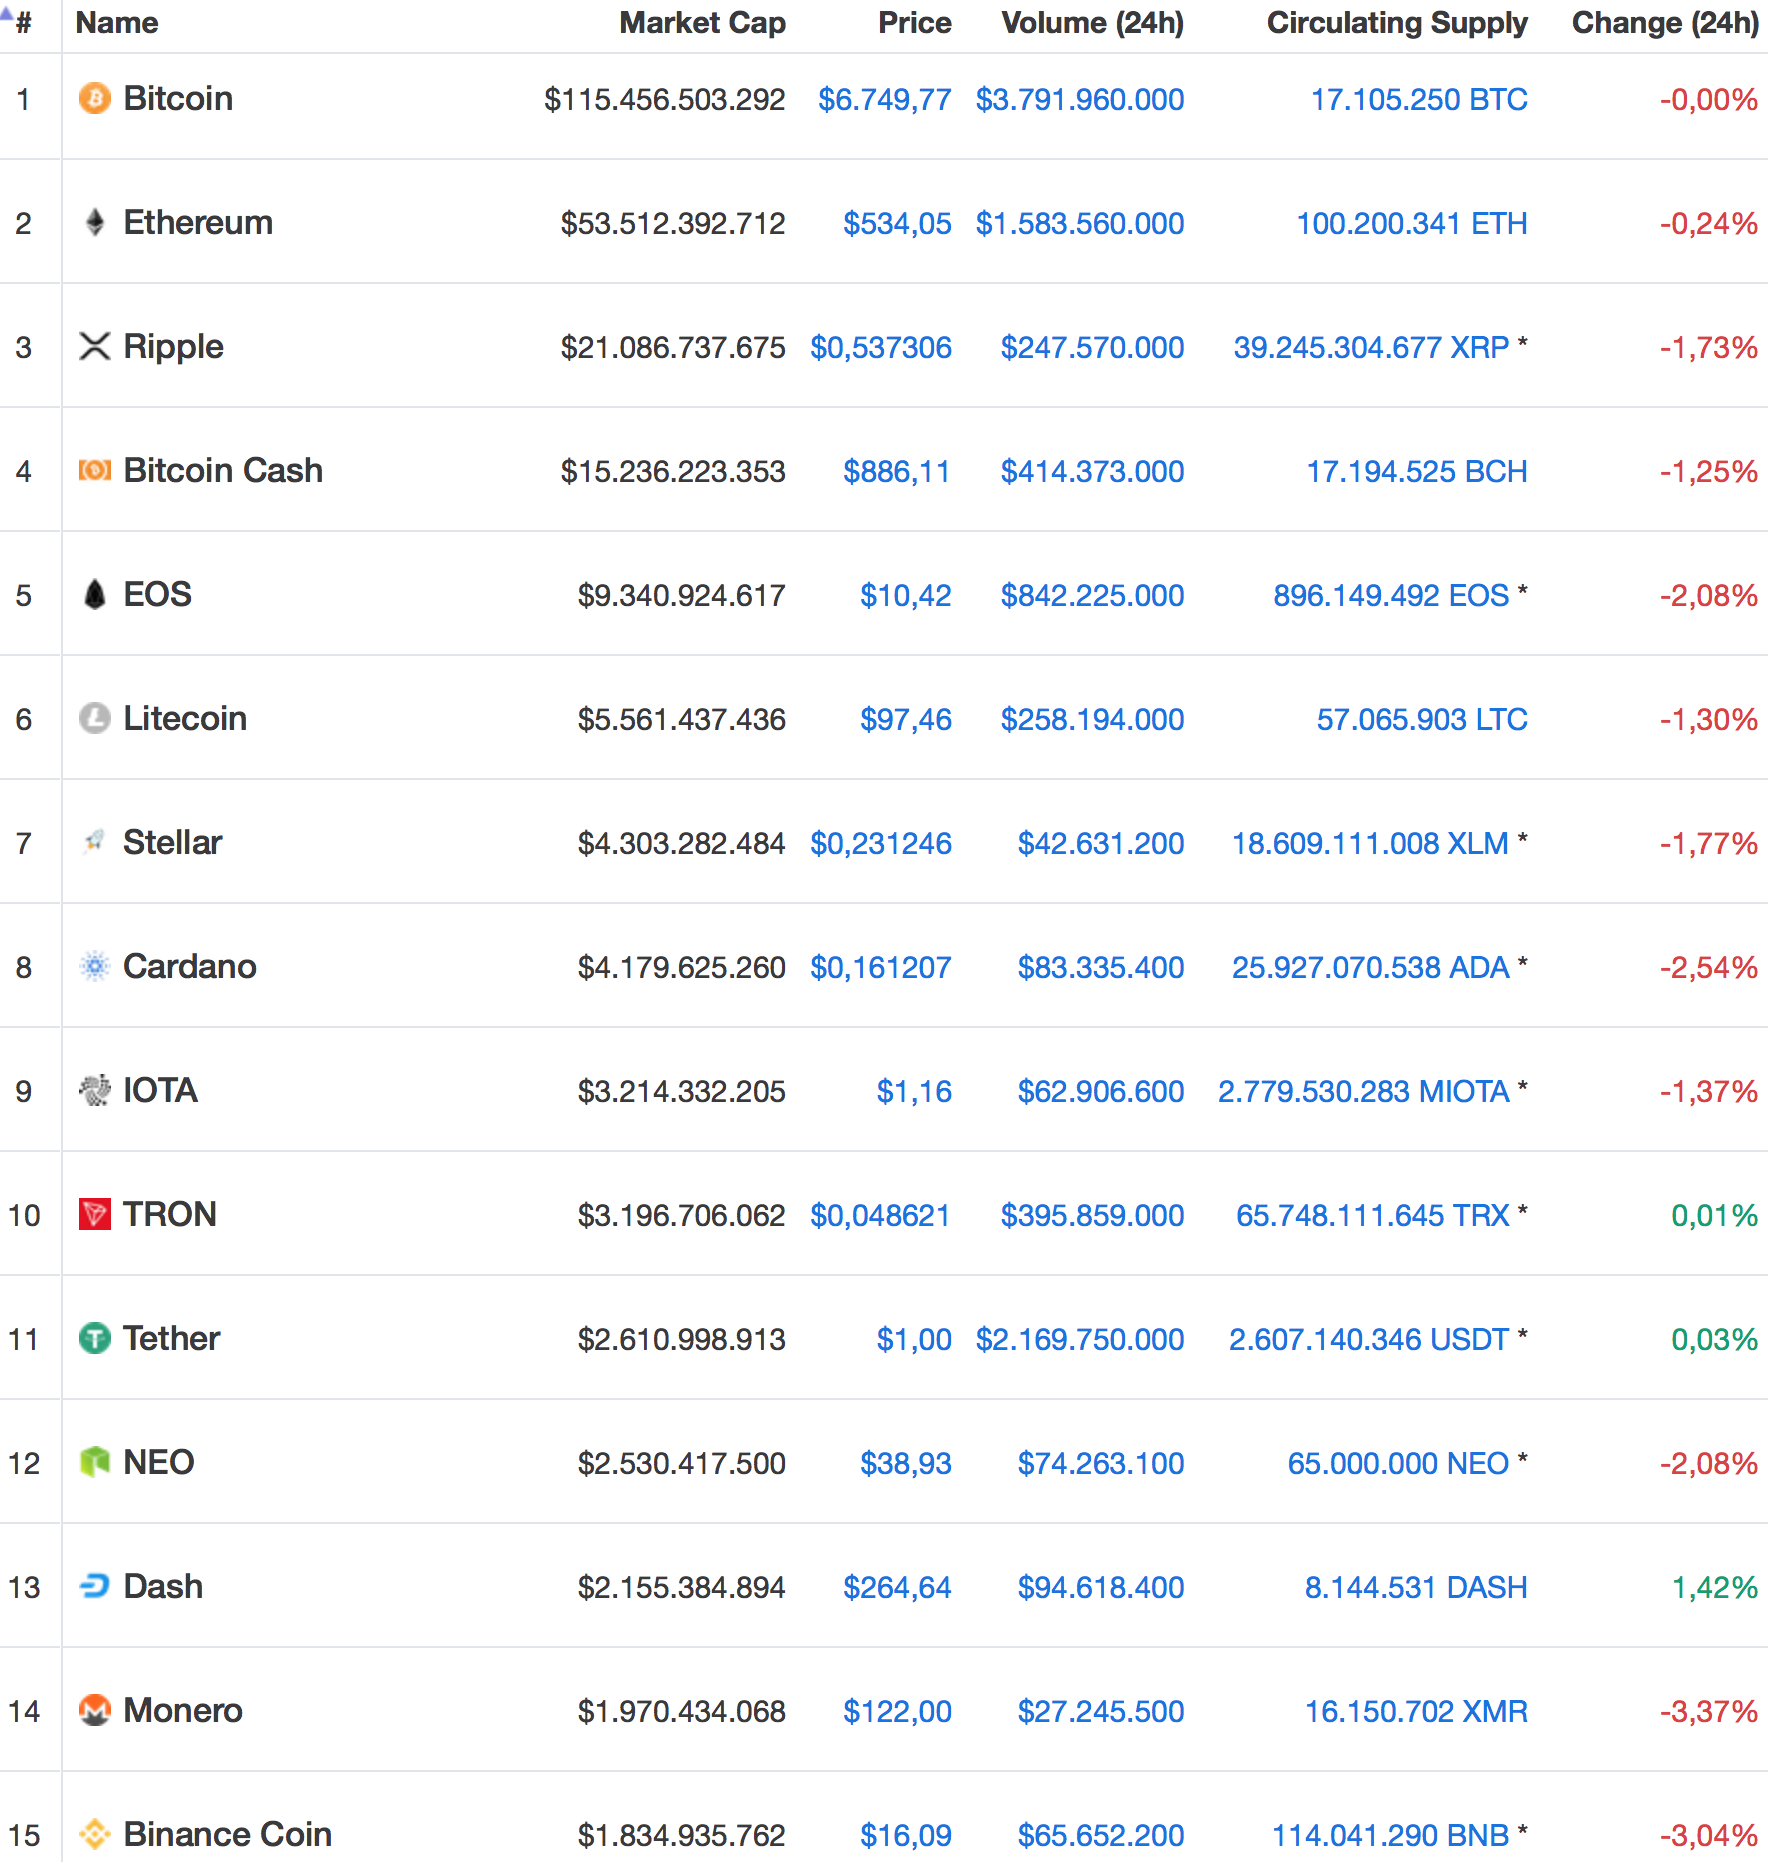Click the EOS black teardrop icon

(x=95, y=594)
